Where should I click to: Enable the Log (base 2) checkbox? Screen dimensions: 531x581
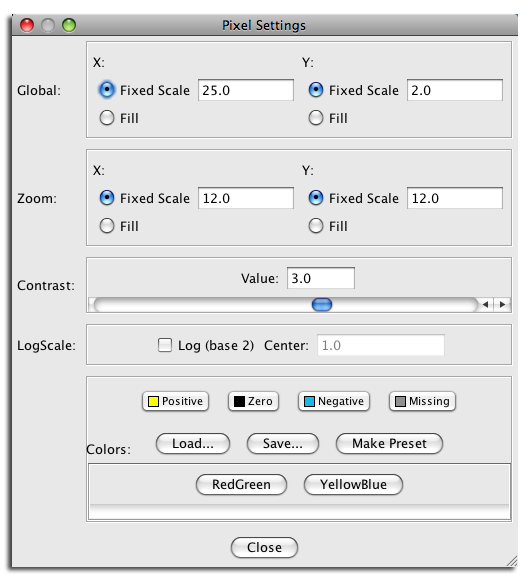(165, 345)
